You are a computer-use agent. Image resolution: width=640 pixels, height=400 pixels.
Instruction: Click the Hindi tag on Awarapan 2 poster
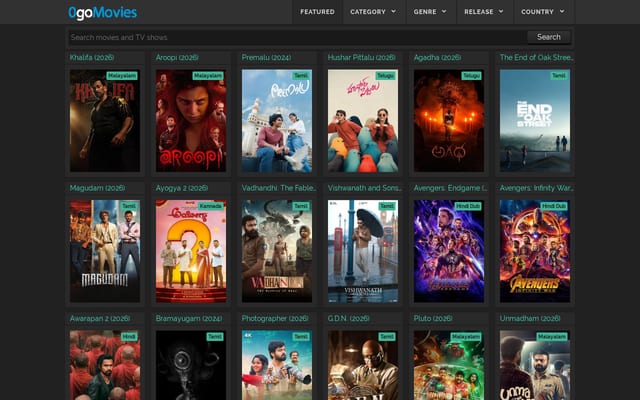129,337
